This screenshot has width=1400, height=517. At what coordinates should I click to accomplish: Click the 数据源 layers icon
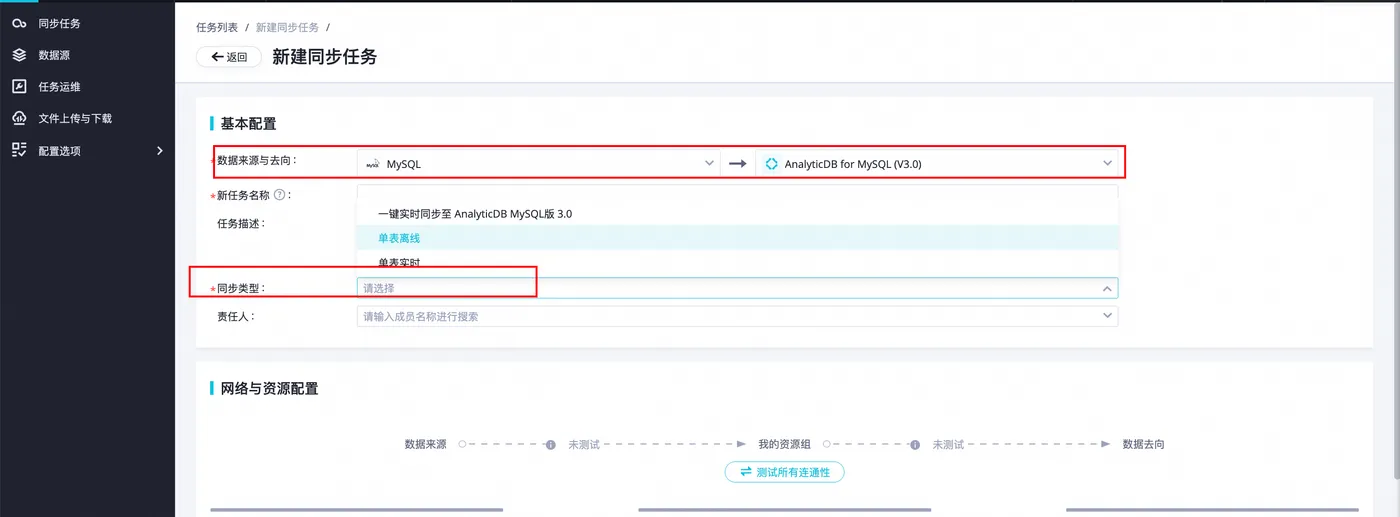pyautogui.click(x=19, y=55)
